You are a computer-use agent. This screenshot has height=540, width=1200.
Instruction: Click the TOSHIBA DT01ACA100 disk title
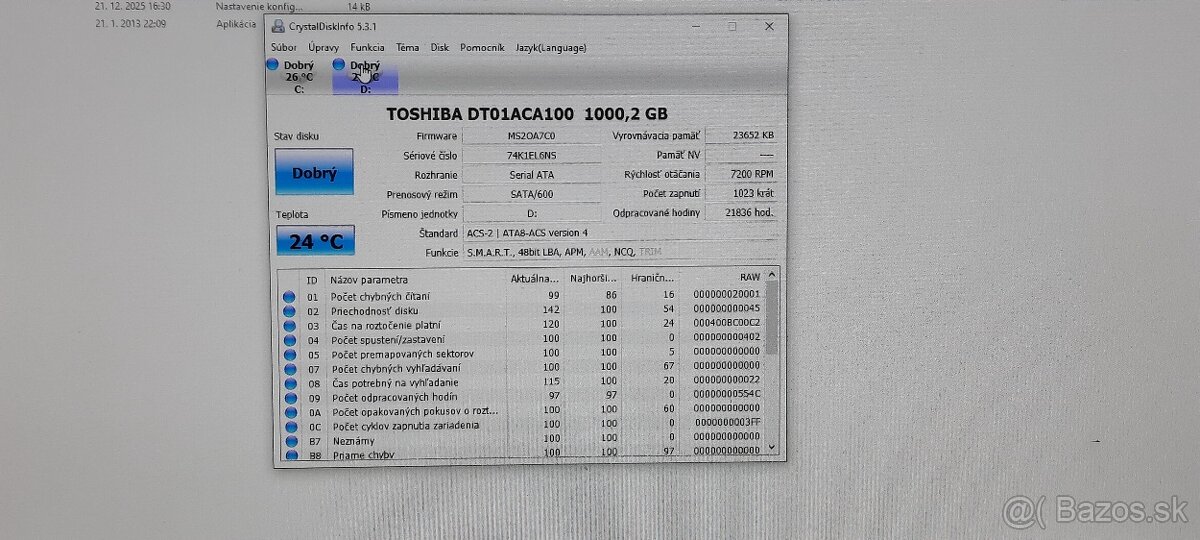coord(527,114)
